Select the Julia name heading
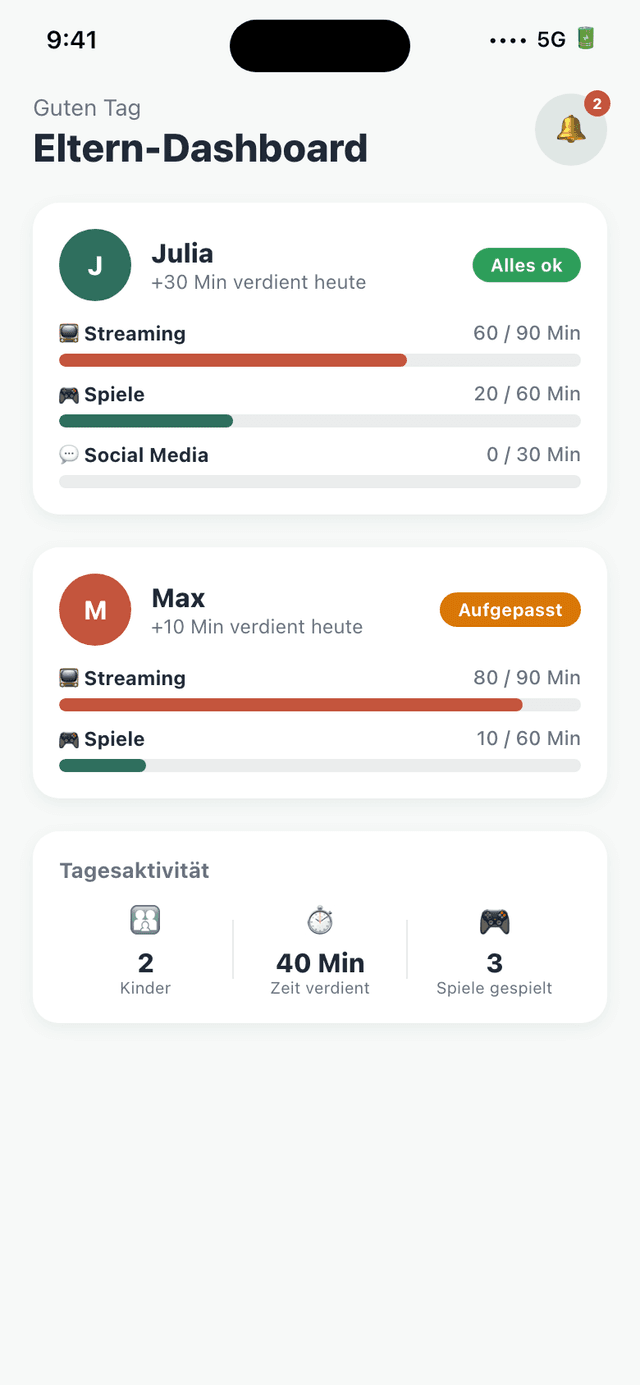The height and width of the screenshot is (1385, 640). [x=182, y=253]
